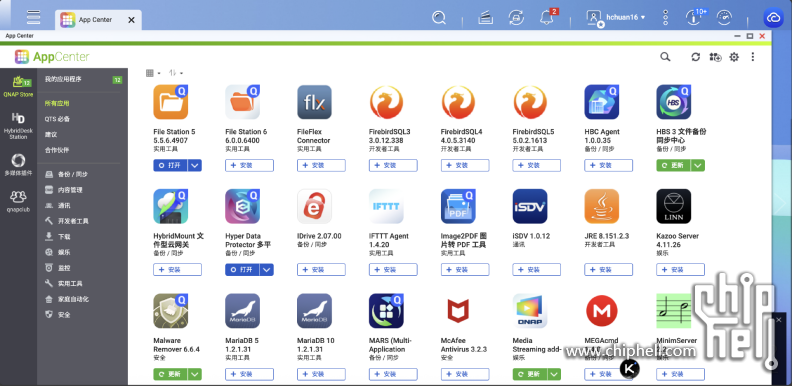Click the Image2PDF app name text
The image size is (792, 386).
pos(463,240)
